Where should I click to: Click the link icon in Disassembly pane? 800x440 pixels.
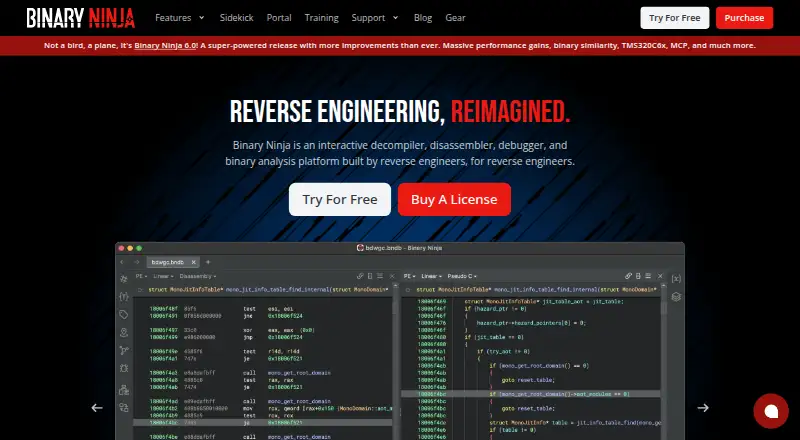click(x=360, y=276)
